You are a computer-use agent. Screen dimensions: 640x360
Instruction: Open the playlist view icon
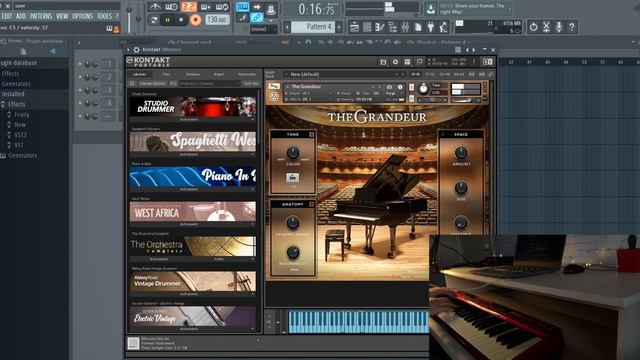point(354,27)
